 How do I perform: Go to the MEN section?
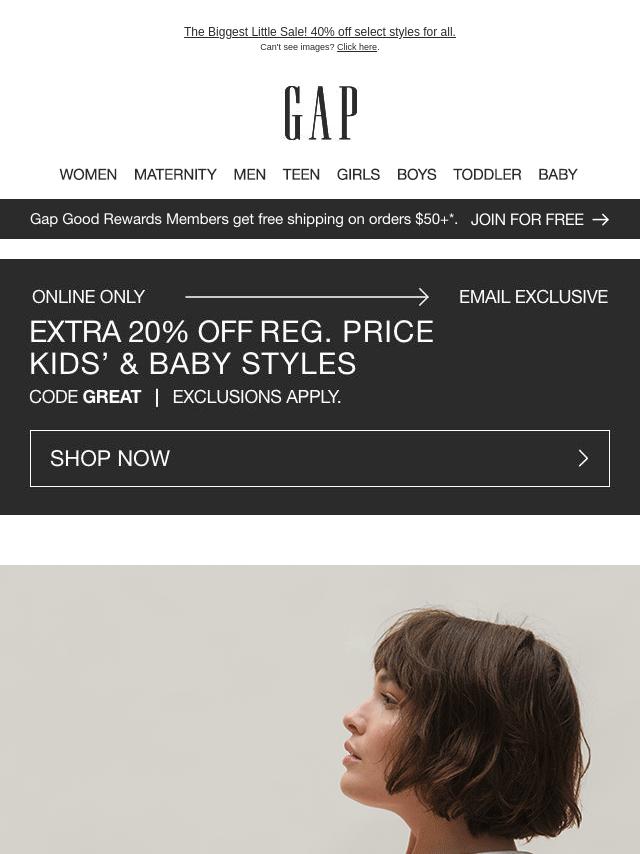249,174
